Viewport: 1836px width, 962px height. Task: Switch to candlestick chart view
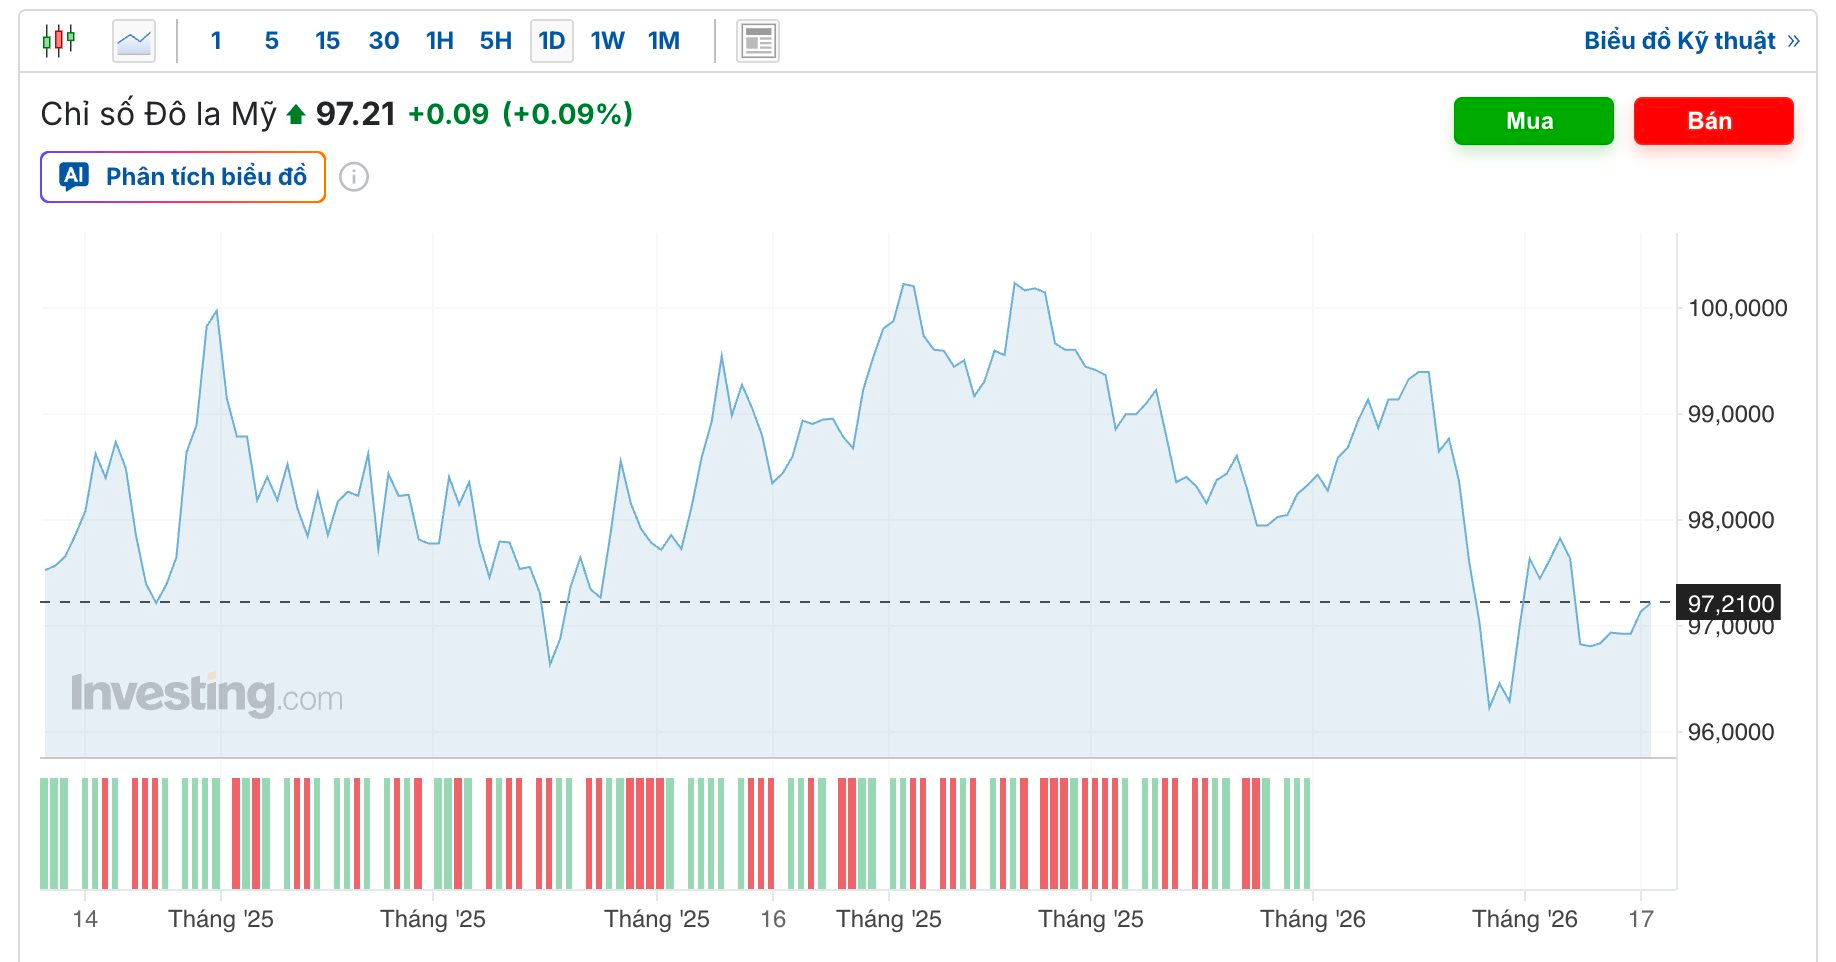coord(57,40)
